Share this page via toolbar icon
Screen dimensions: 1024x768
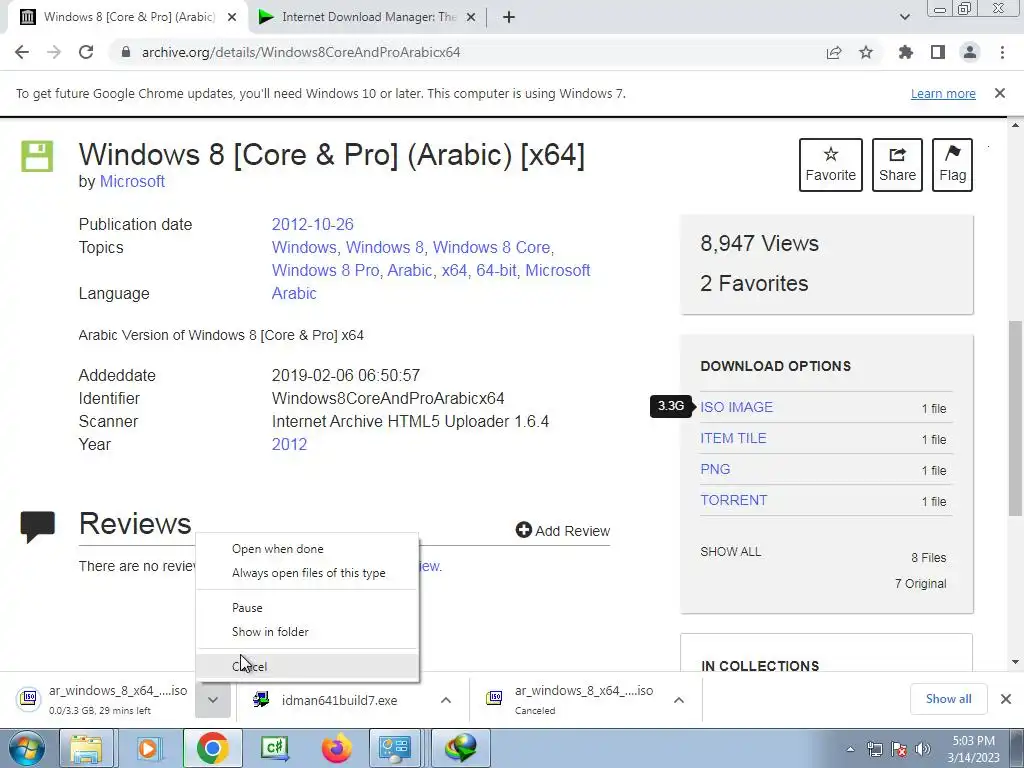tap(834, 52)
